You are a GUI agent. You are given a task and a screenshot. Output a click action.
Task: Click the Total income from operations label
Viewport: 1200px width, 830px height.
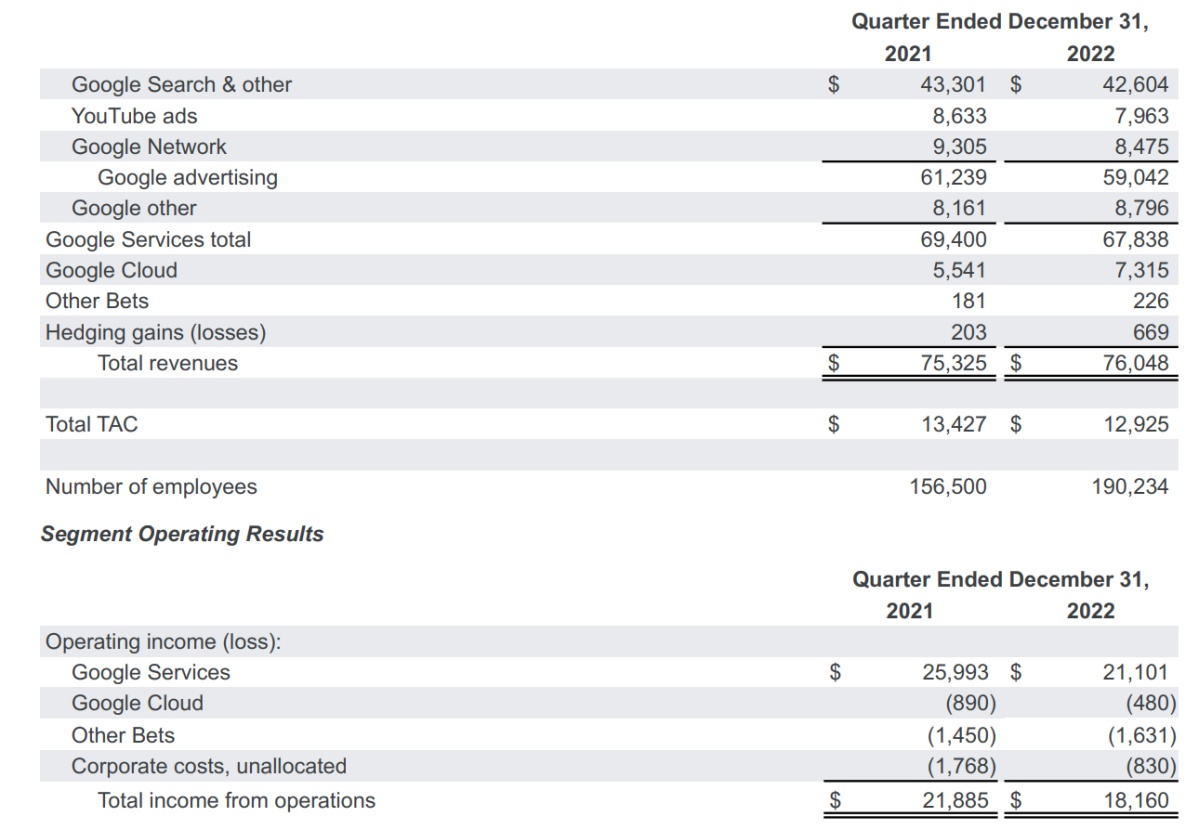(x=236, y=800)
